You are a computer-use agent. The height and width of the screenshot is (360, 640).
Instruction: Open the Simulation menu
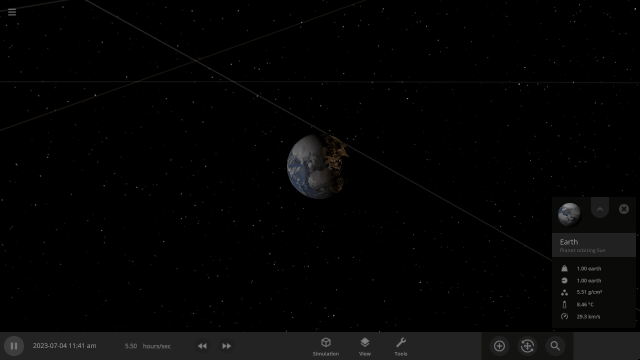pyautogui.click(x=326, y=347)
